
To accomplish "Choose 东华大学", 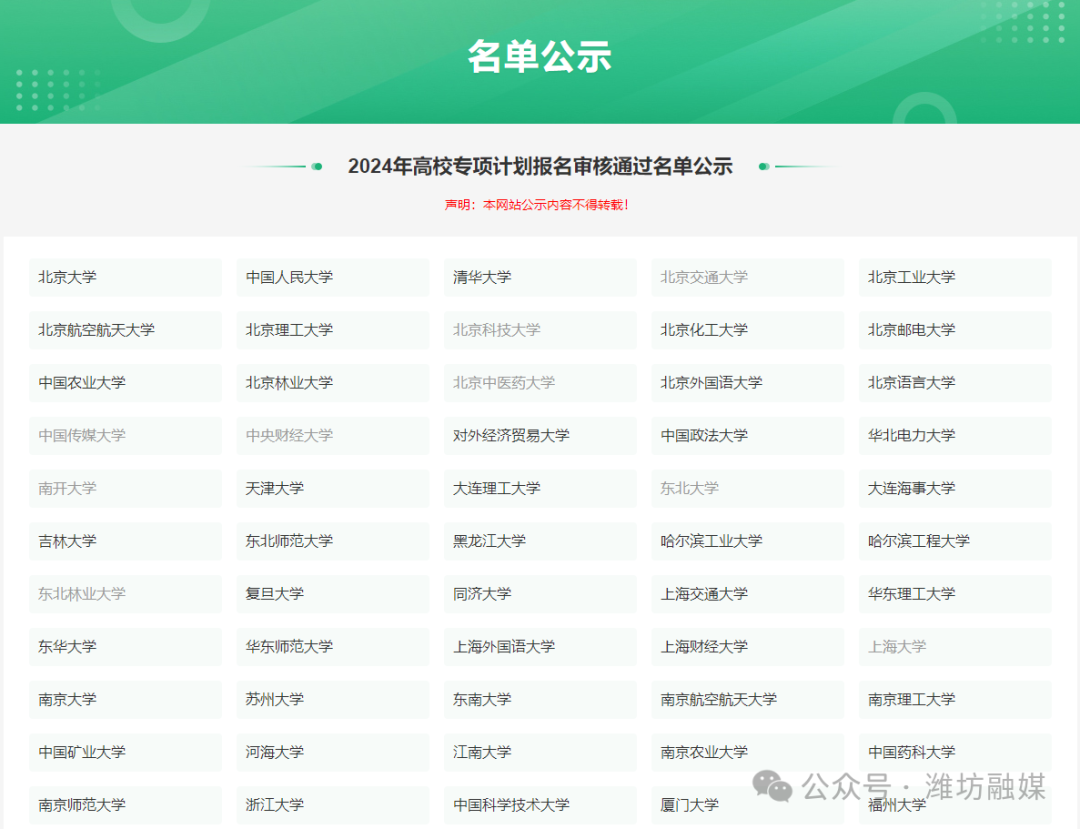I will (125, 647).
